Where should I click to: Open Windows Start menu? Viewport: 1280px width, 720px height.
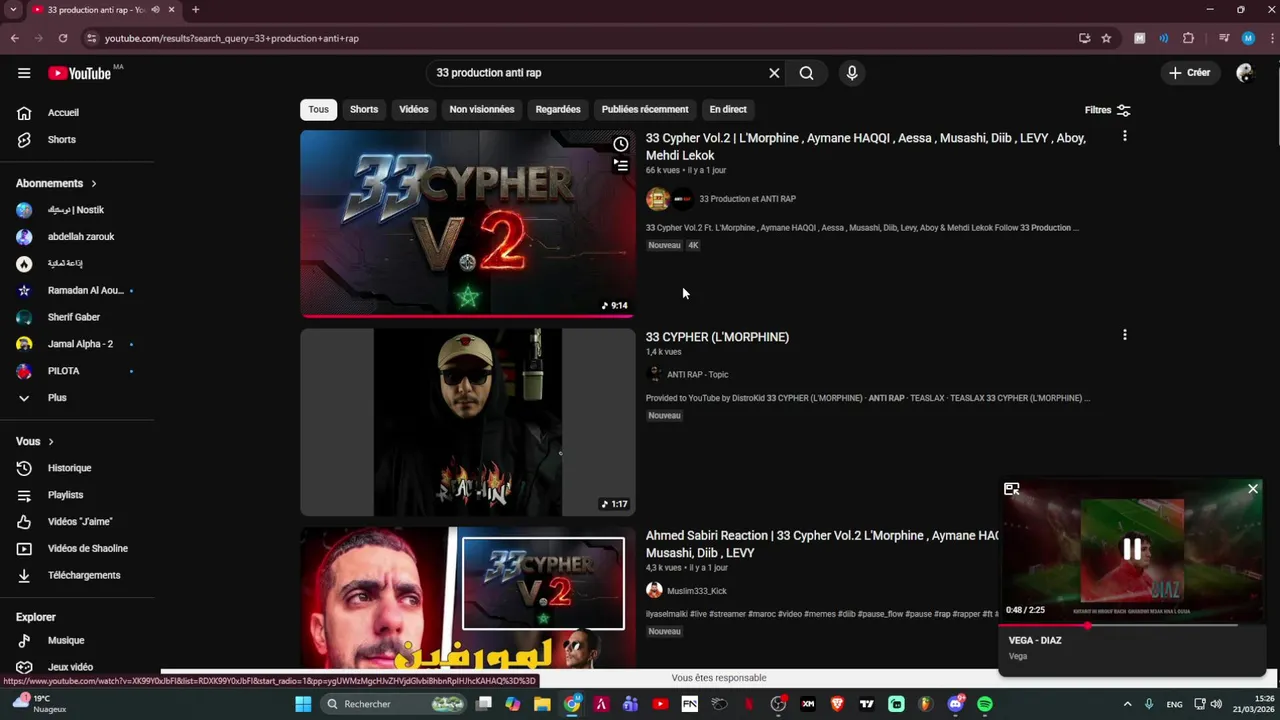click(303, 704)
